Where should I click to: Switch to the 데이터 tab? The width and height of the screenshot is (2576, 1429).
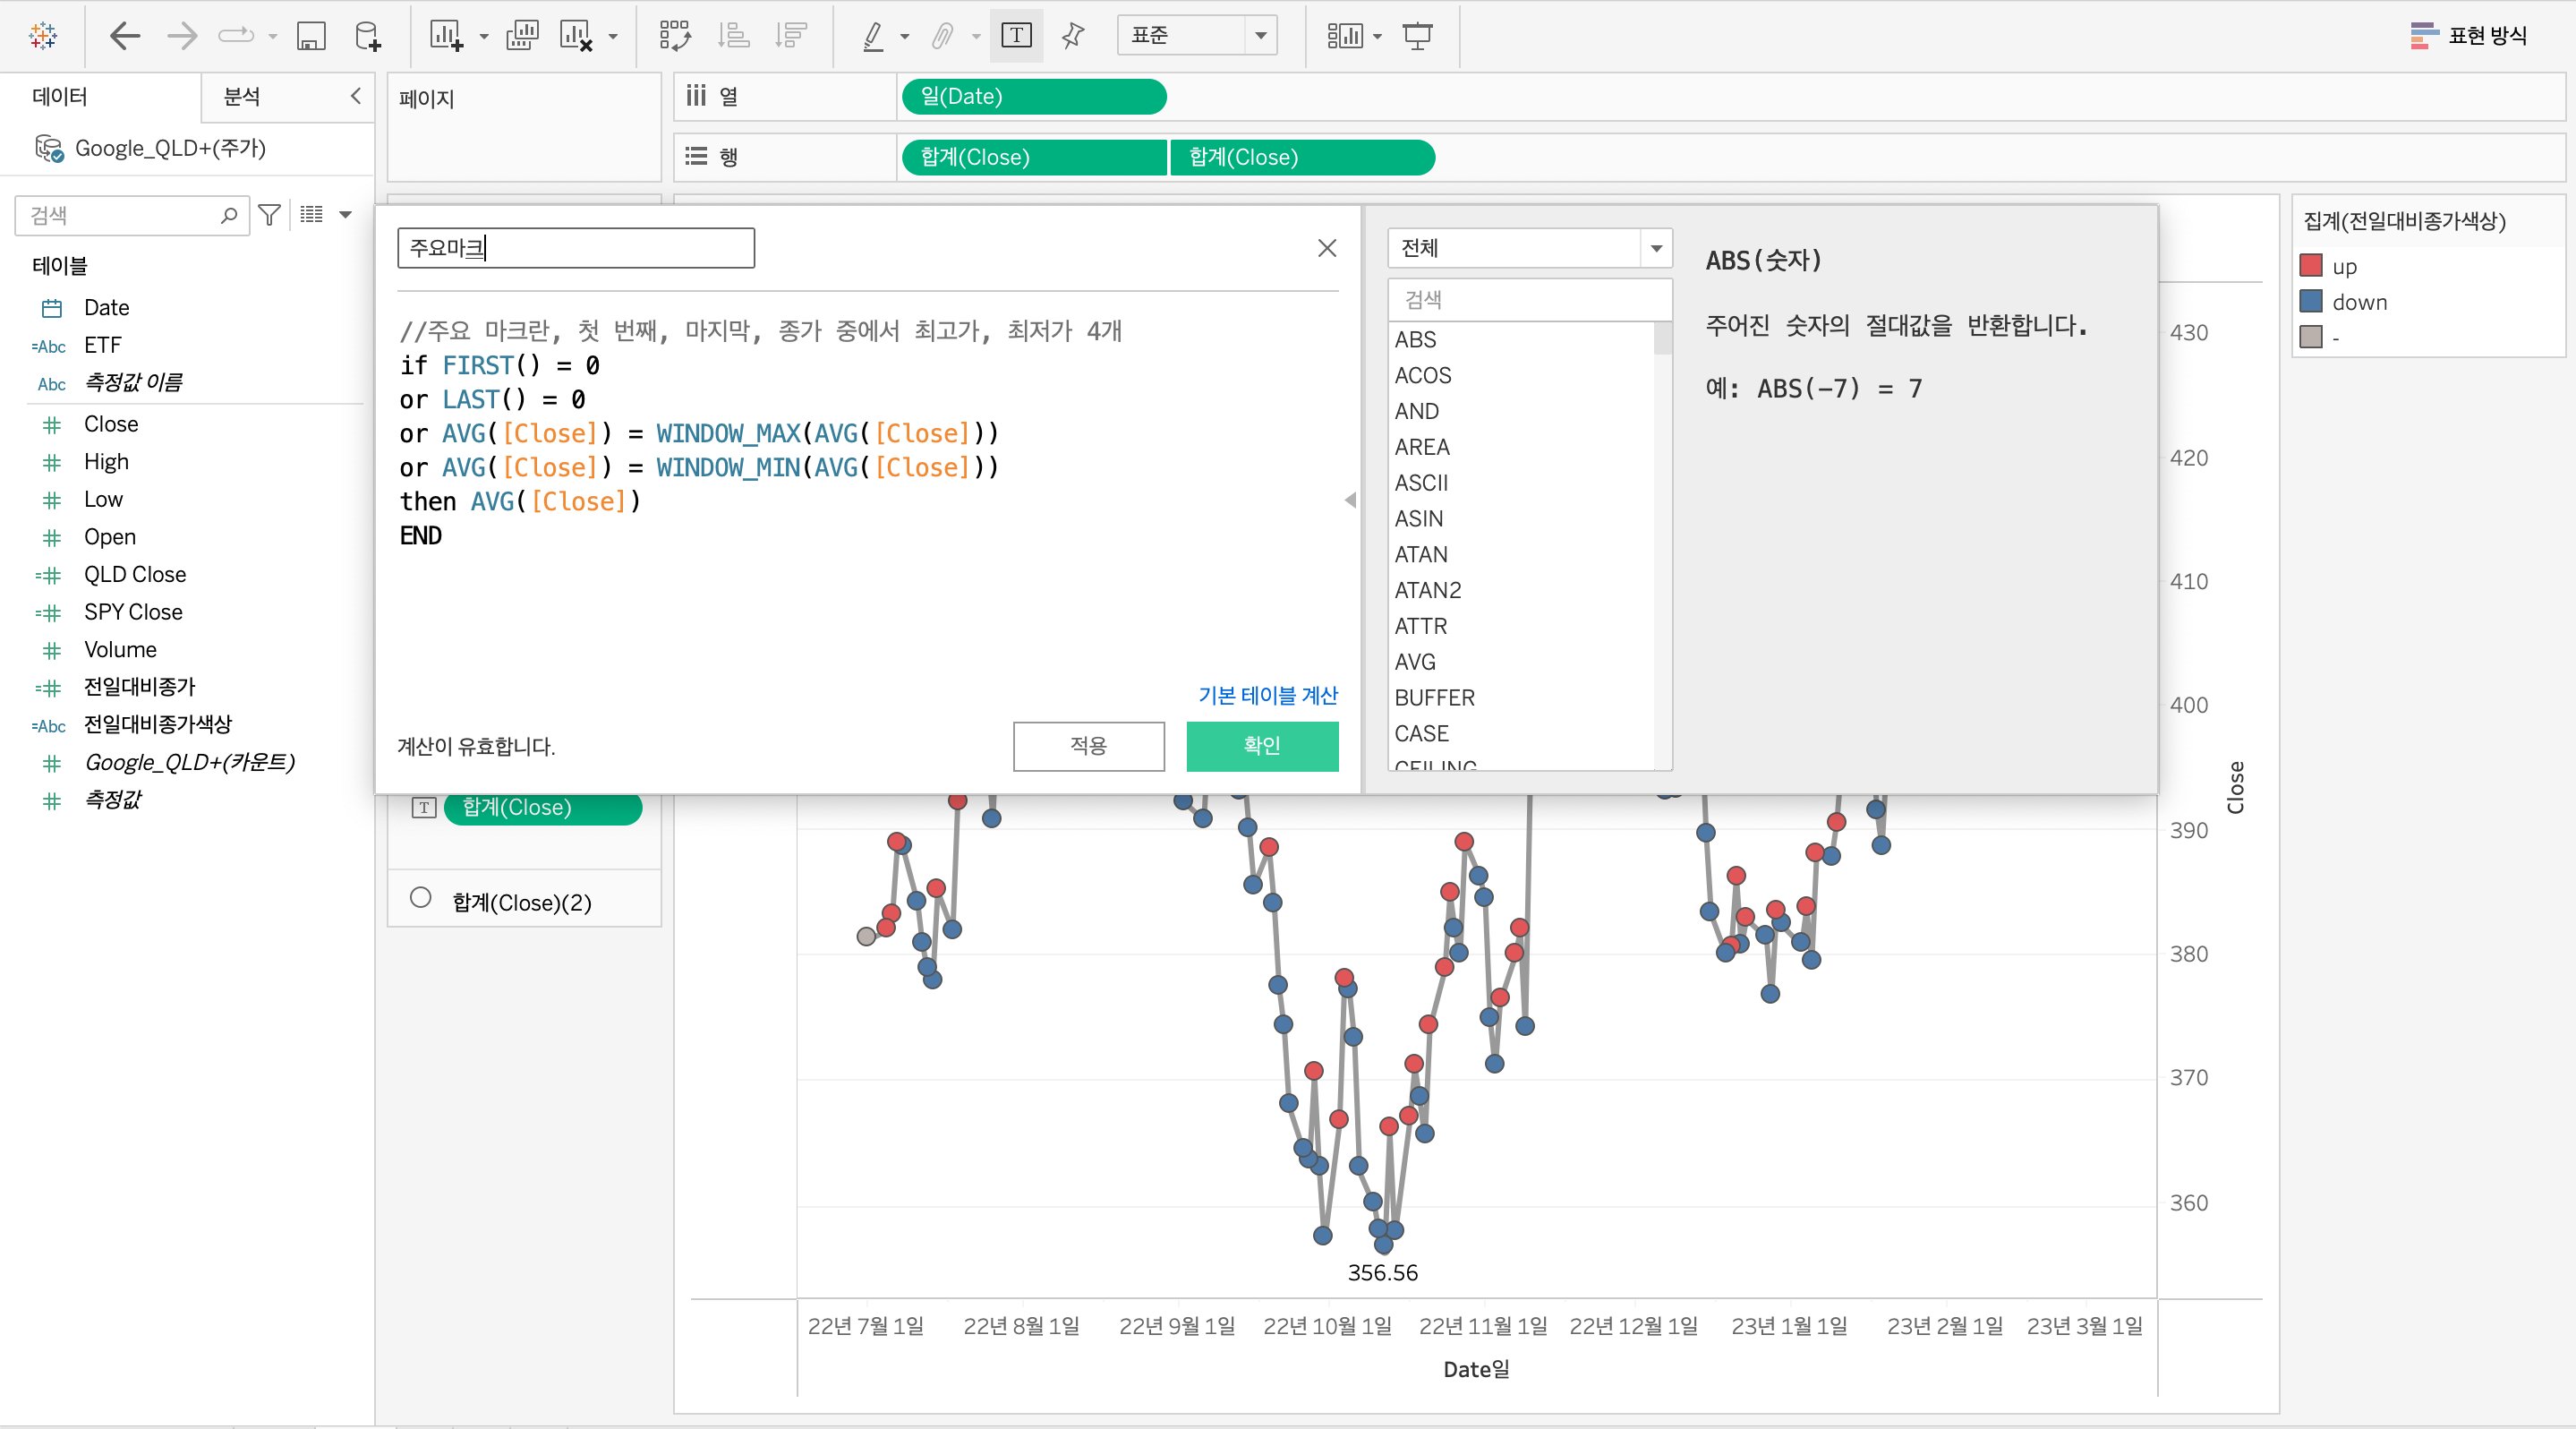click(60, 97)
